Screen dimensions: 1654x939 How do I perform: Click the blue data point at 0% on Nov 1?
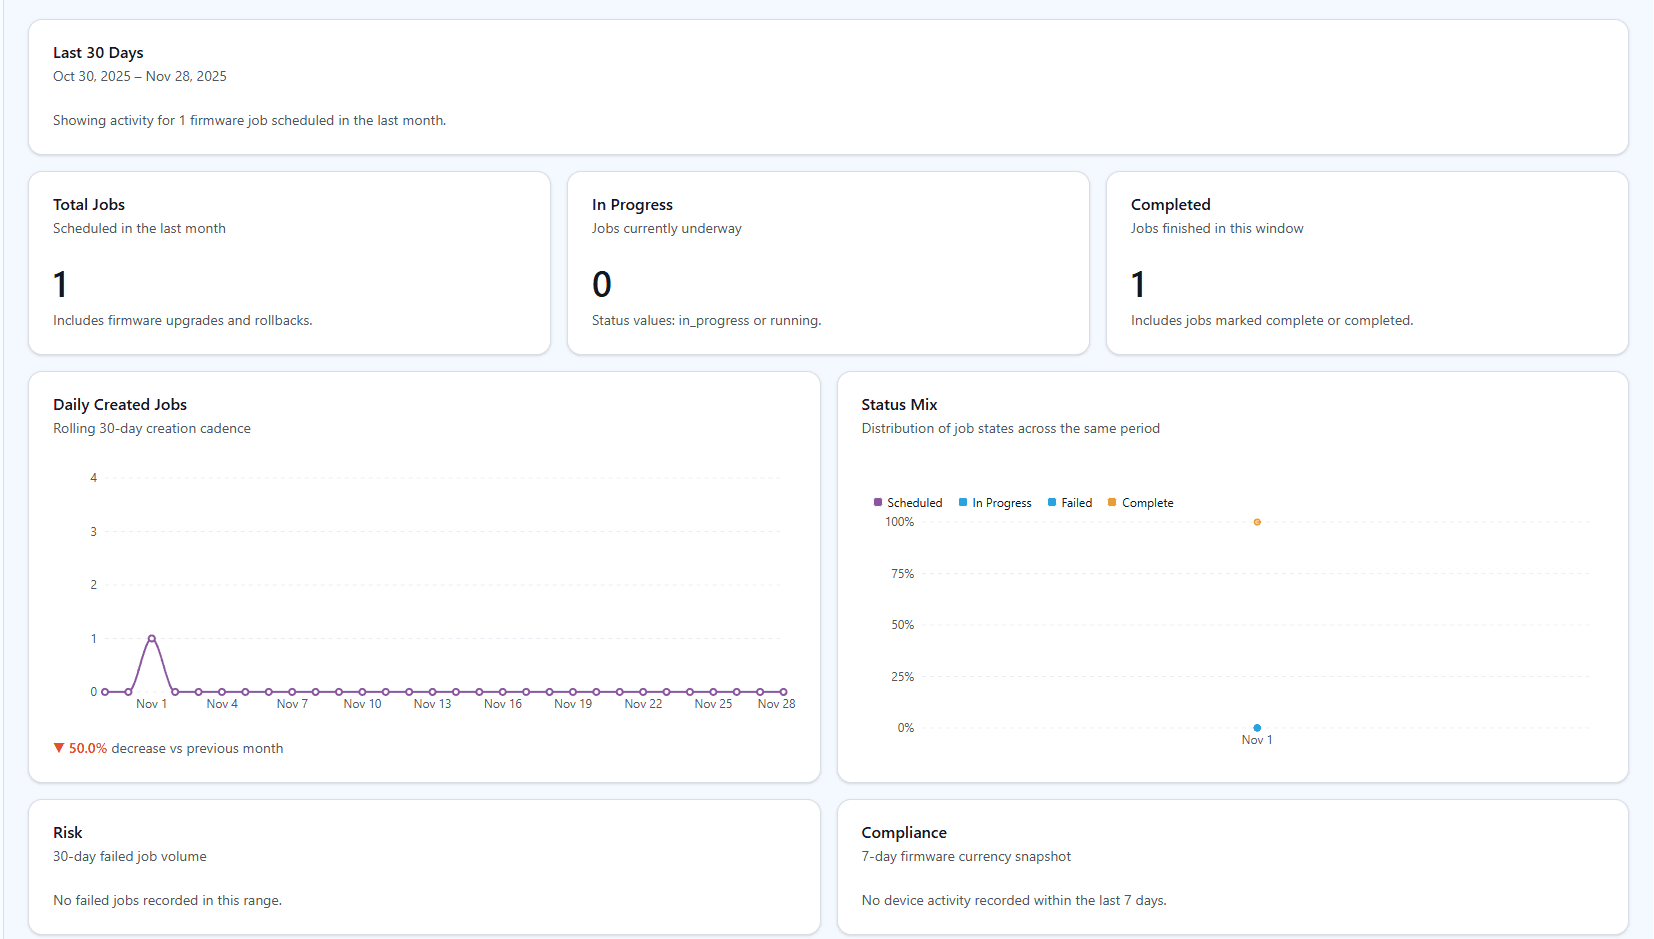click(1257, 727)
